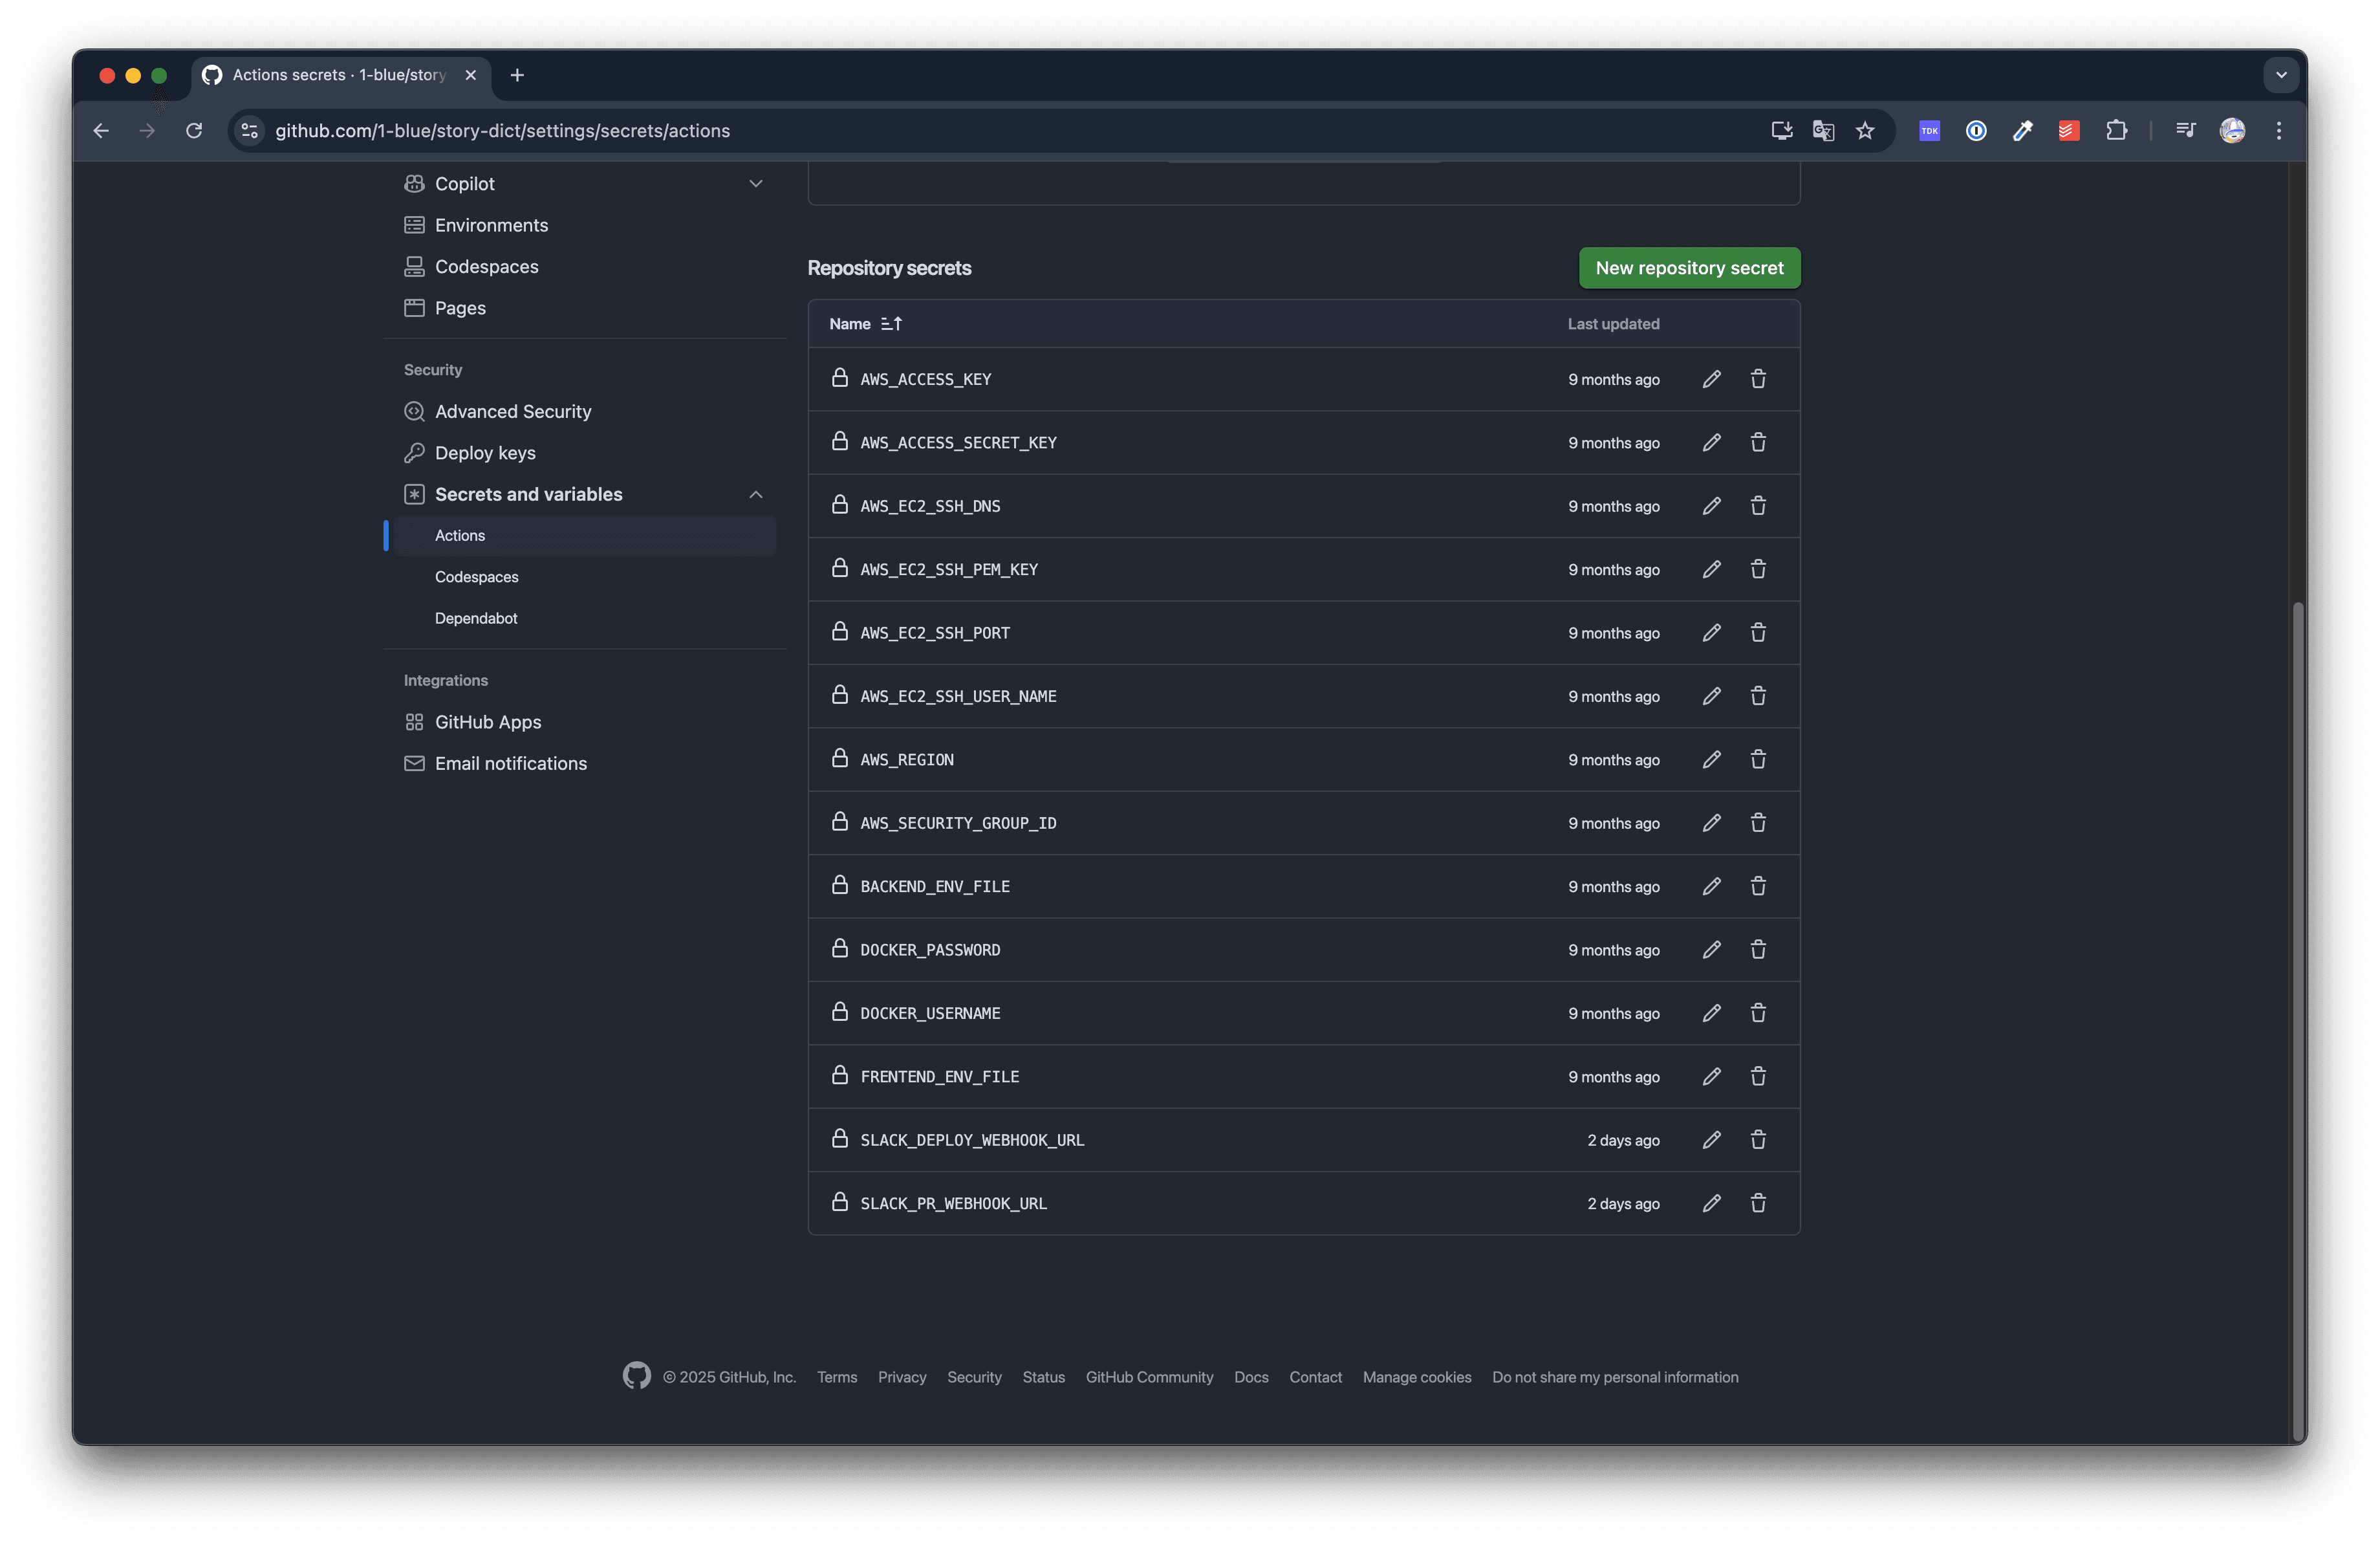Image resolution: width=2380 pixels, height=1541 pixels.
Task: Open the Todoist extension icon
Action: 2069,130
